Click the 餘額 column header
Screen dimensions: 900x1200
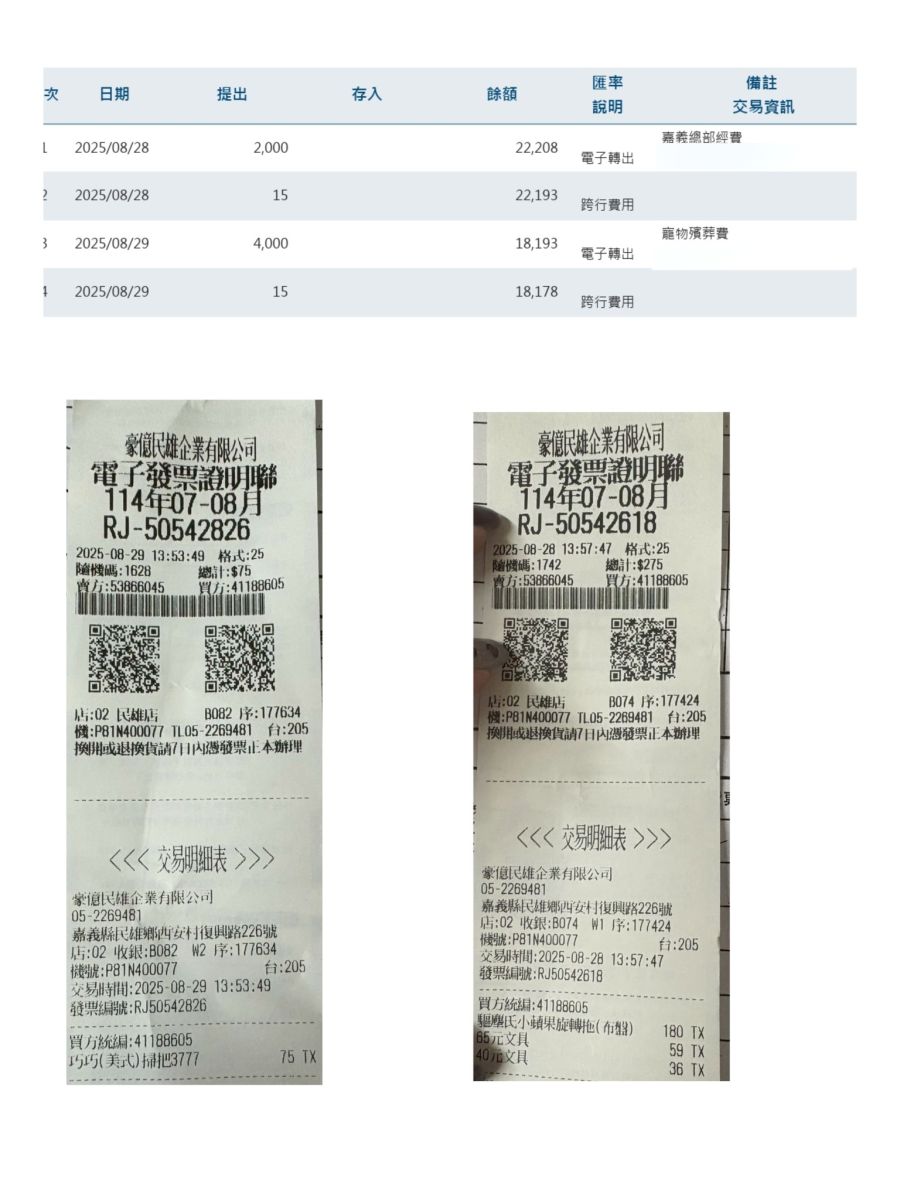(502, 95)
